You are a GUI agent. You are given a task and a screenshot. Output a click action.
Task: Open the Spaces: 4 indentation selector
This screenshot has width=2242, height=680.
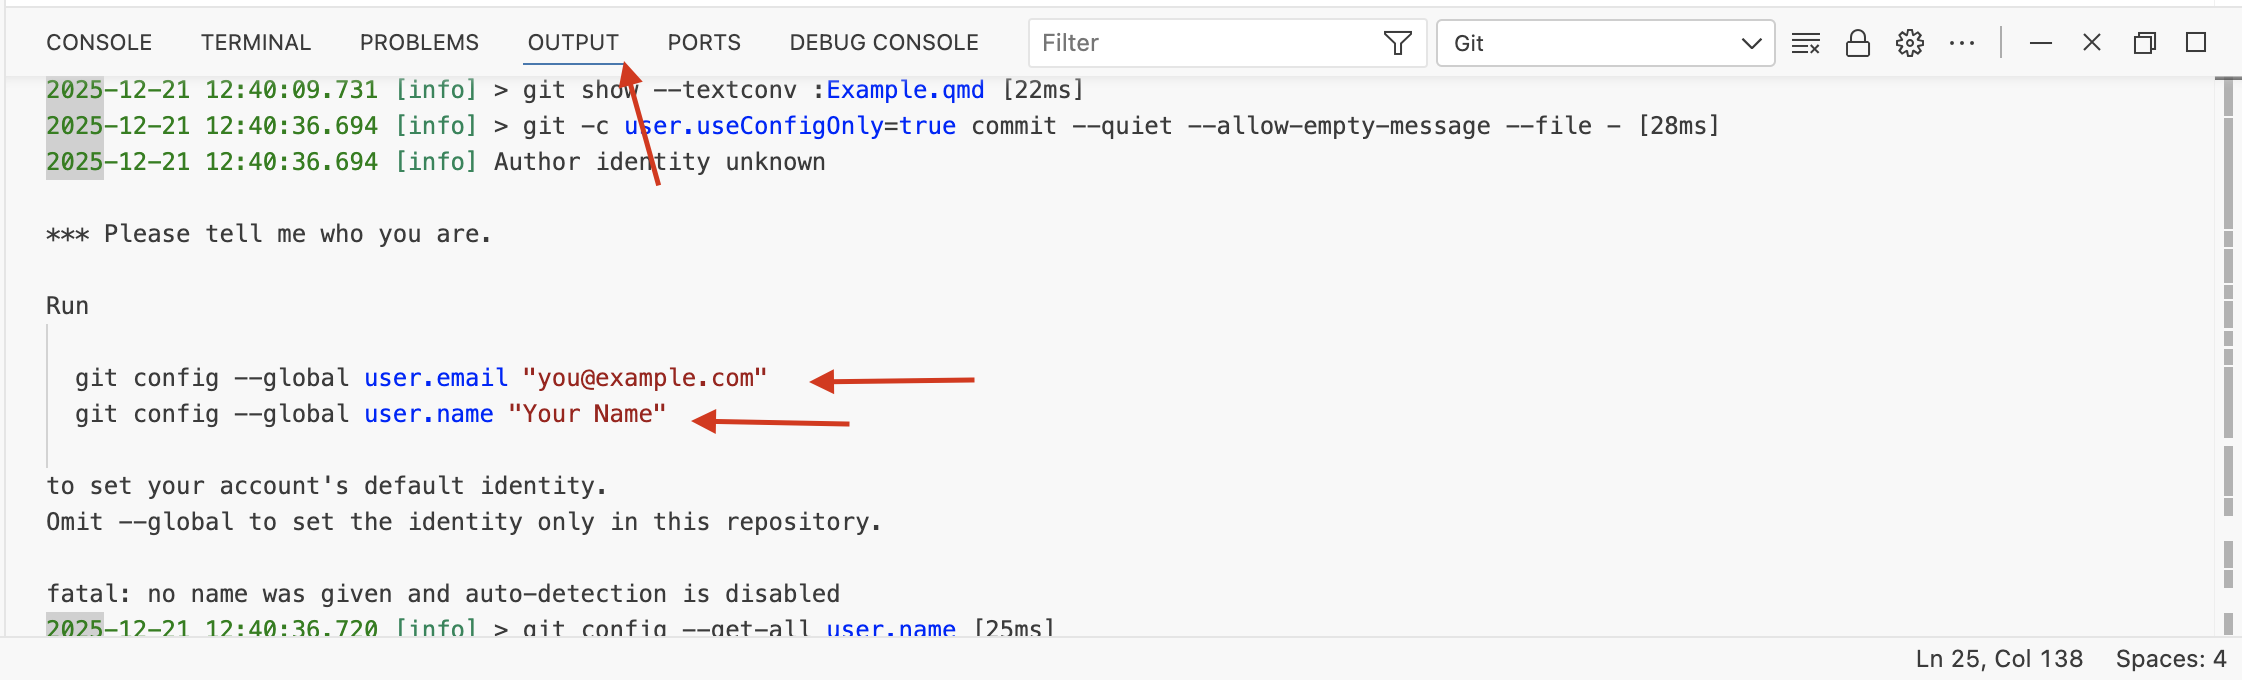click(2170, 659)
